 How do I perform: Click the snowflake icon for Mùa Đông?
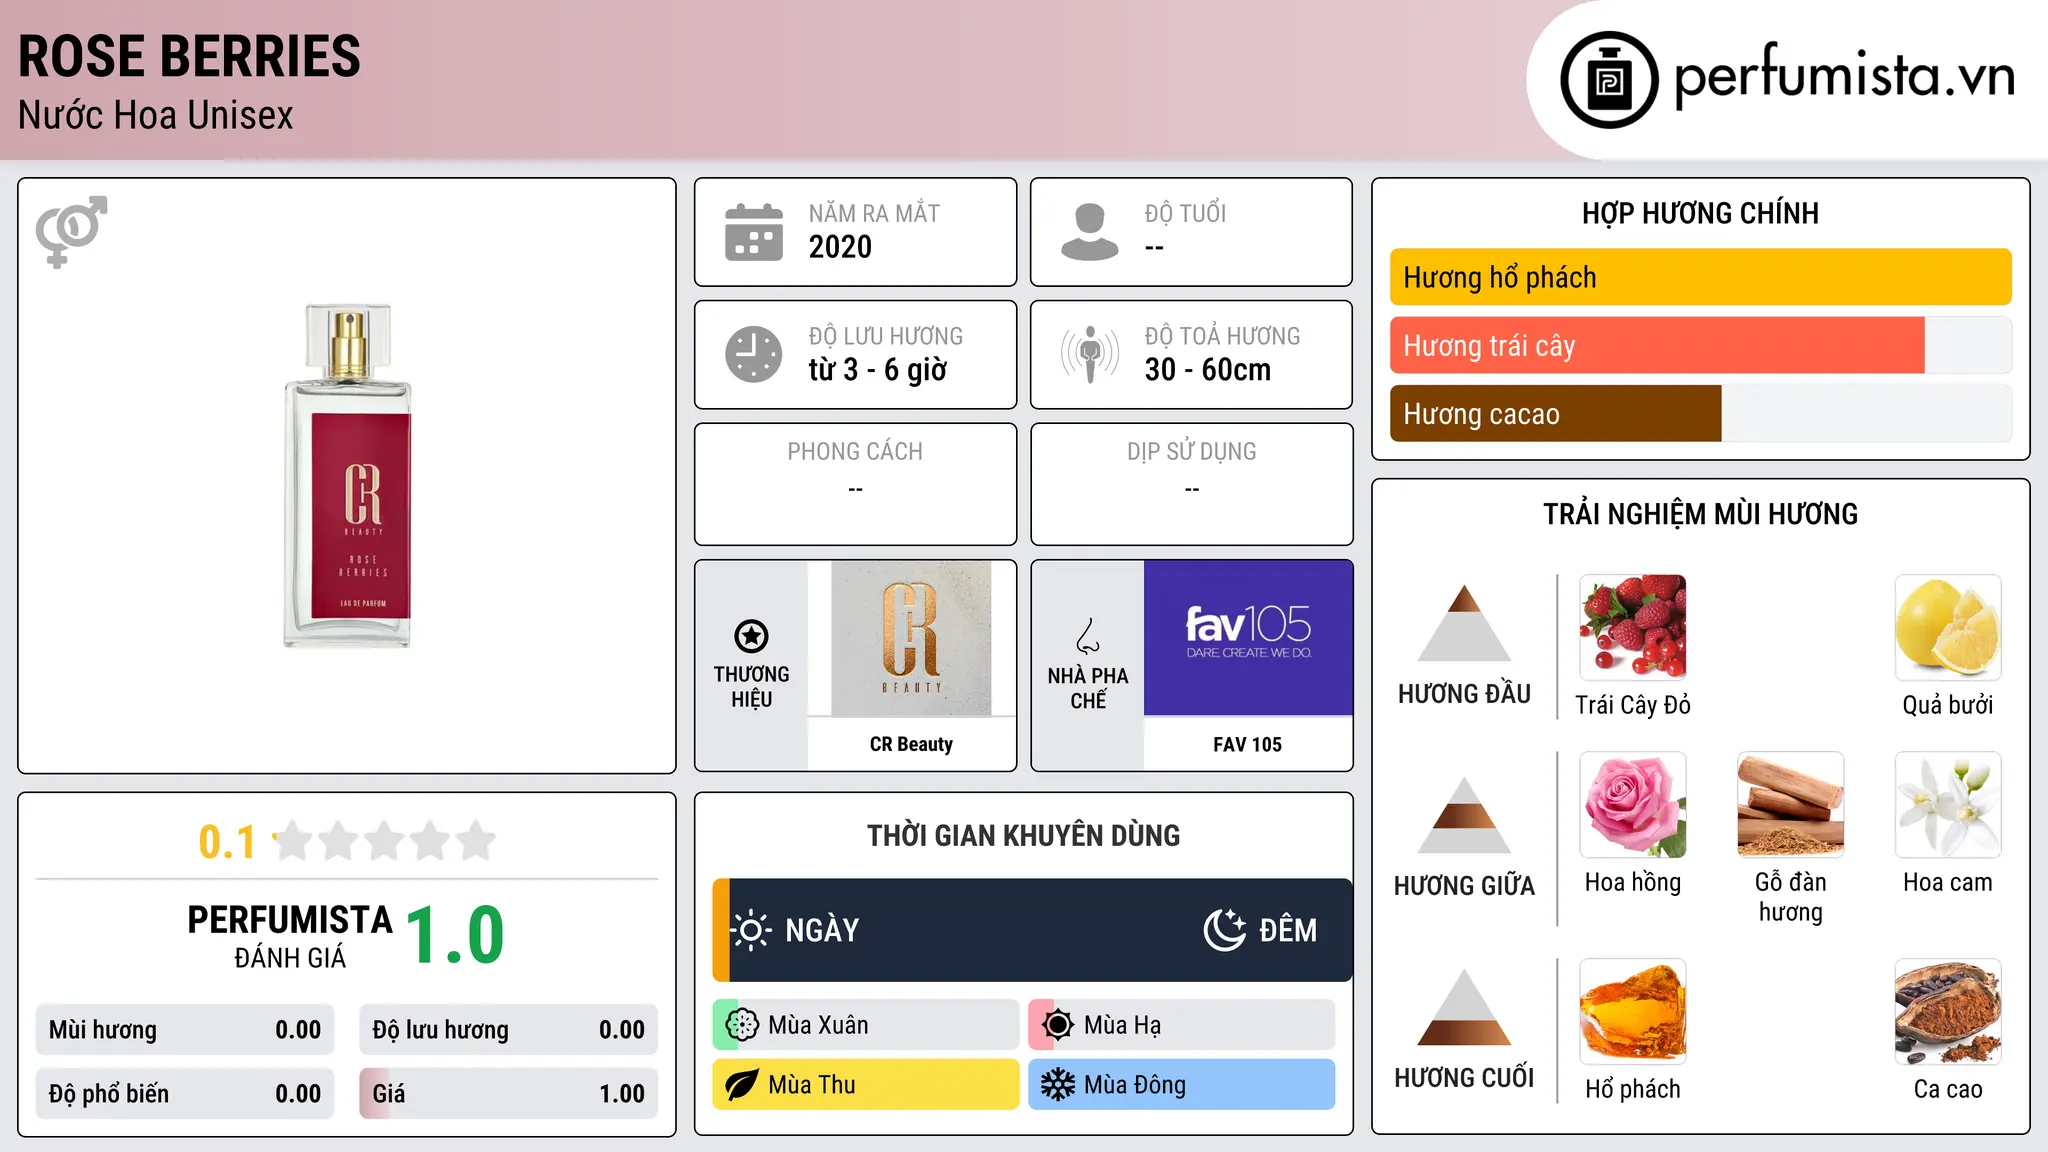[1057, 1085]
